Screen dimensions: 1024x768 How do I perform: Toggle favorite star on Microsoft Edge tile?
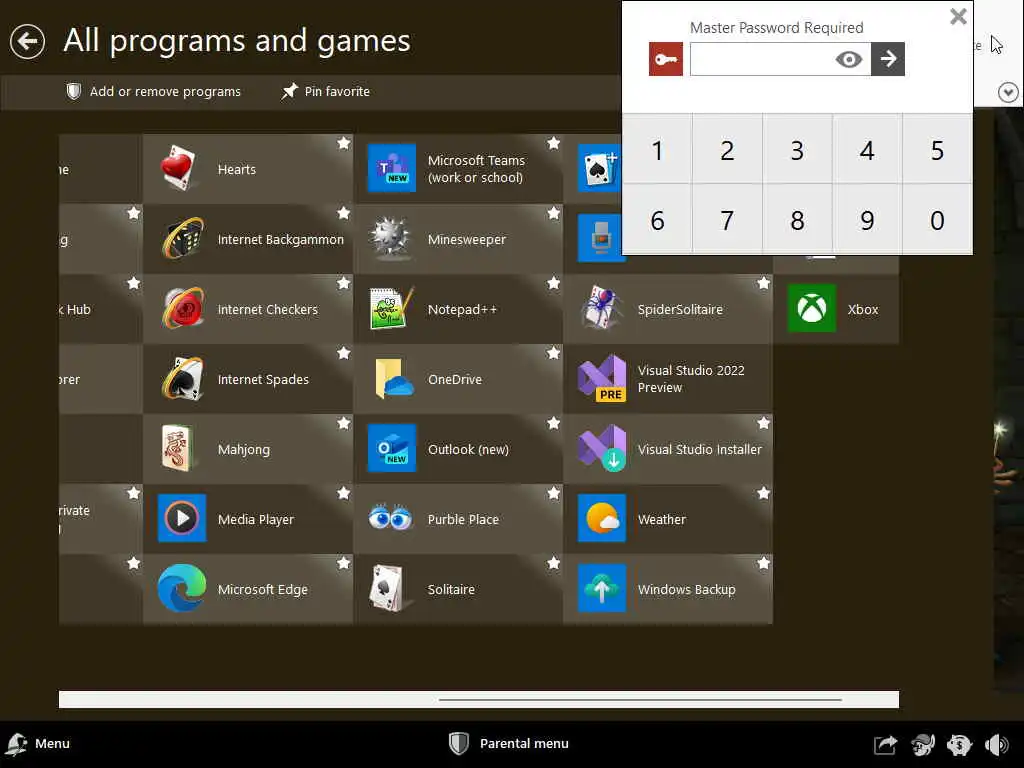pos(344,563)
